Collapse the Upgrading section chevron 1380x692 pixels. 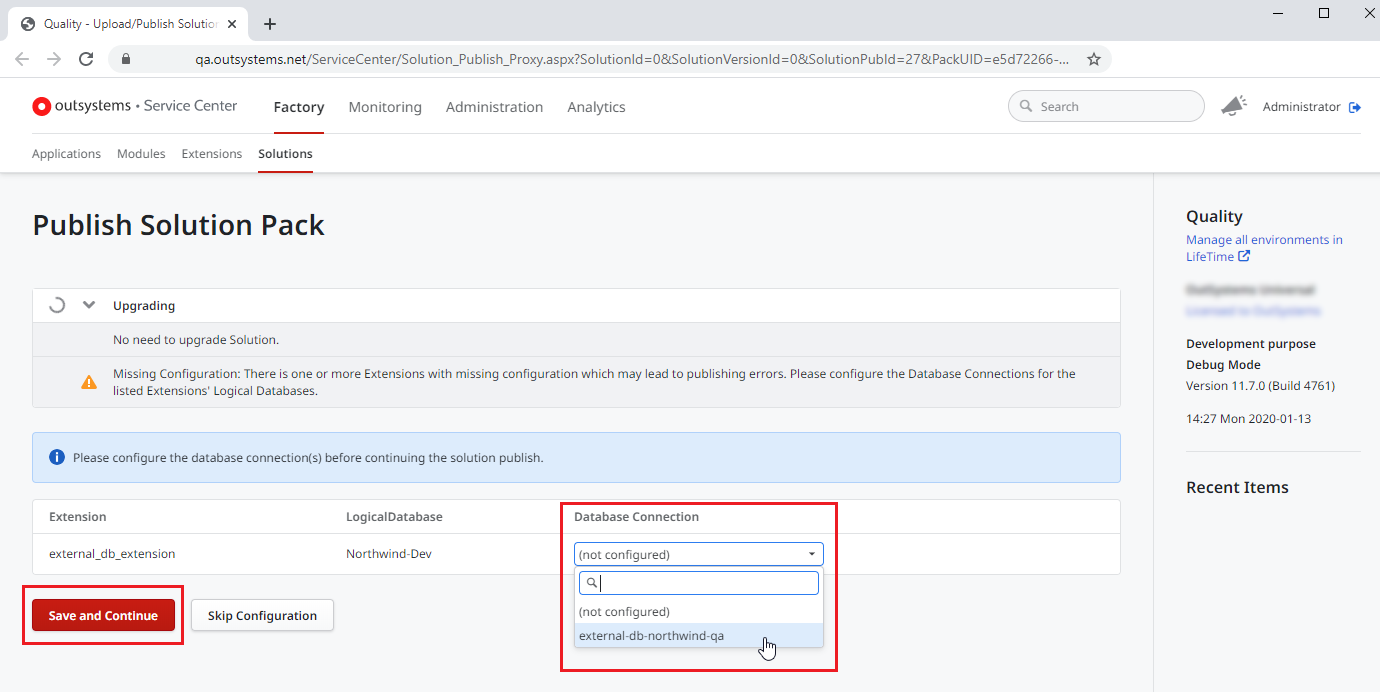(x=89, y=304)
